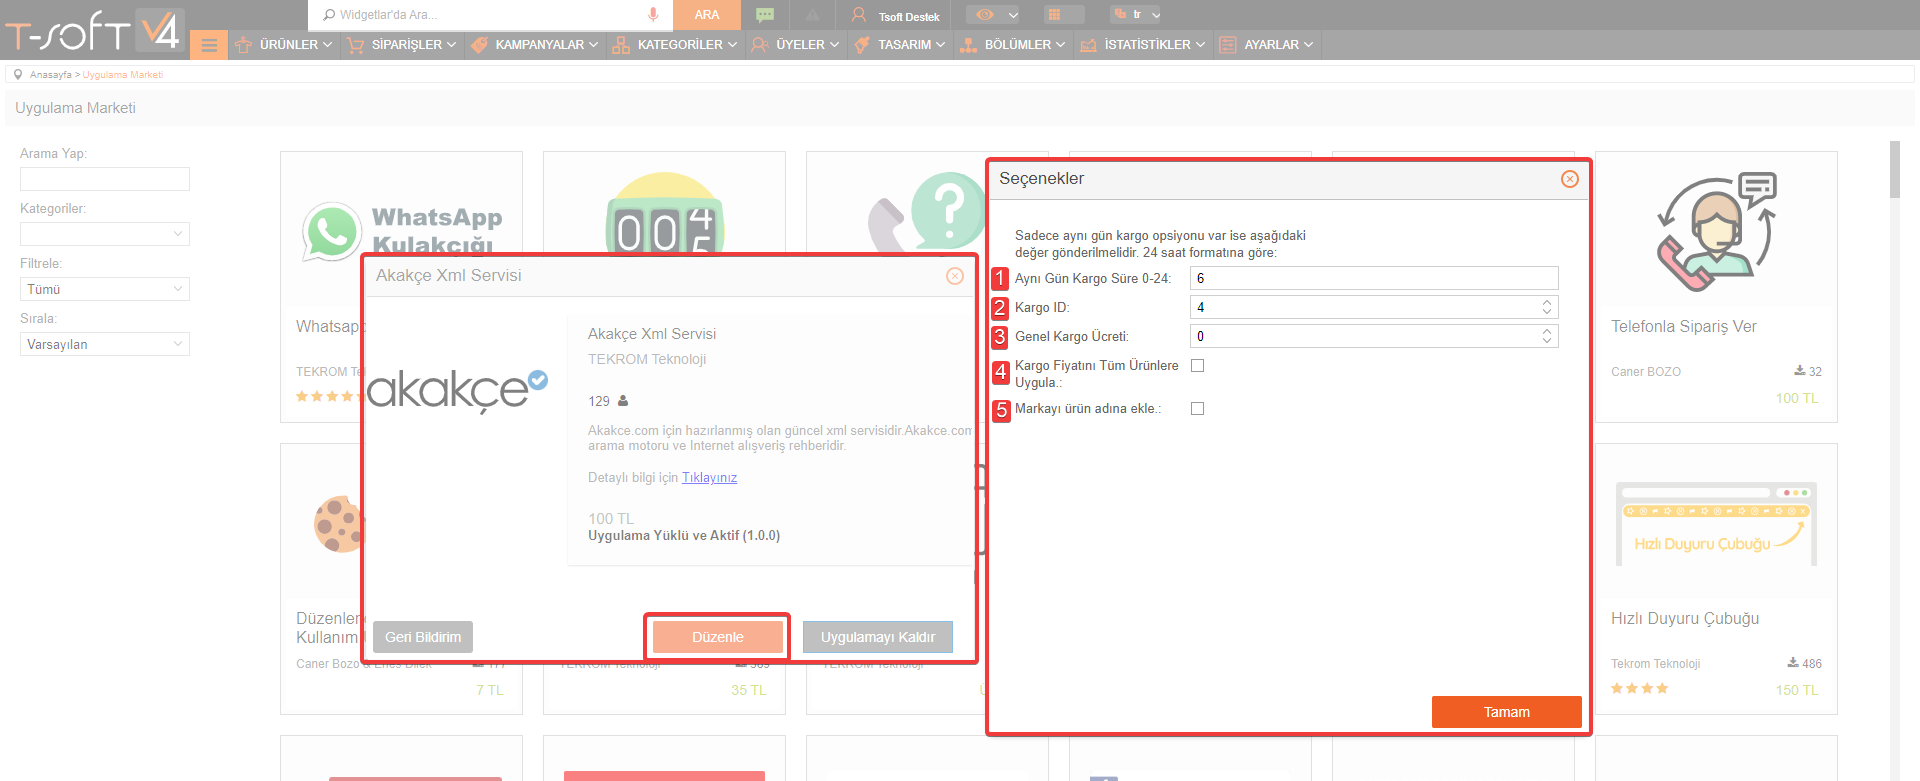1920x781 pixels.
Task: Click the Aynı Gün Kargo Süre field
Action: click(x=1374, y=278)
